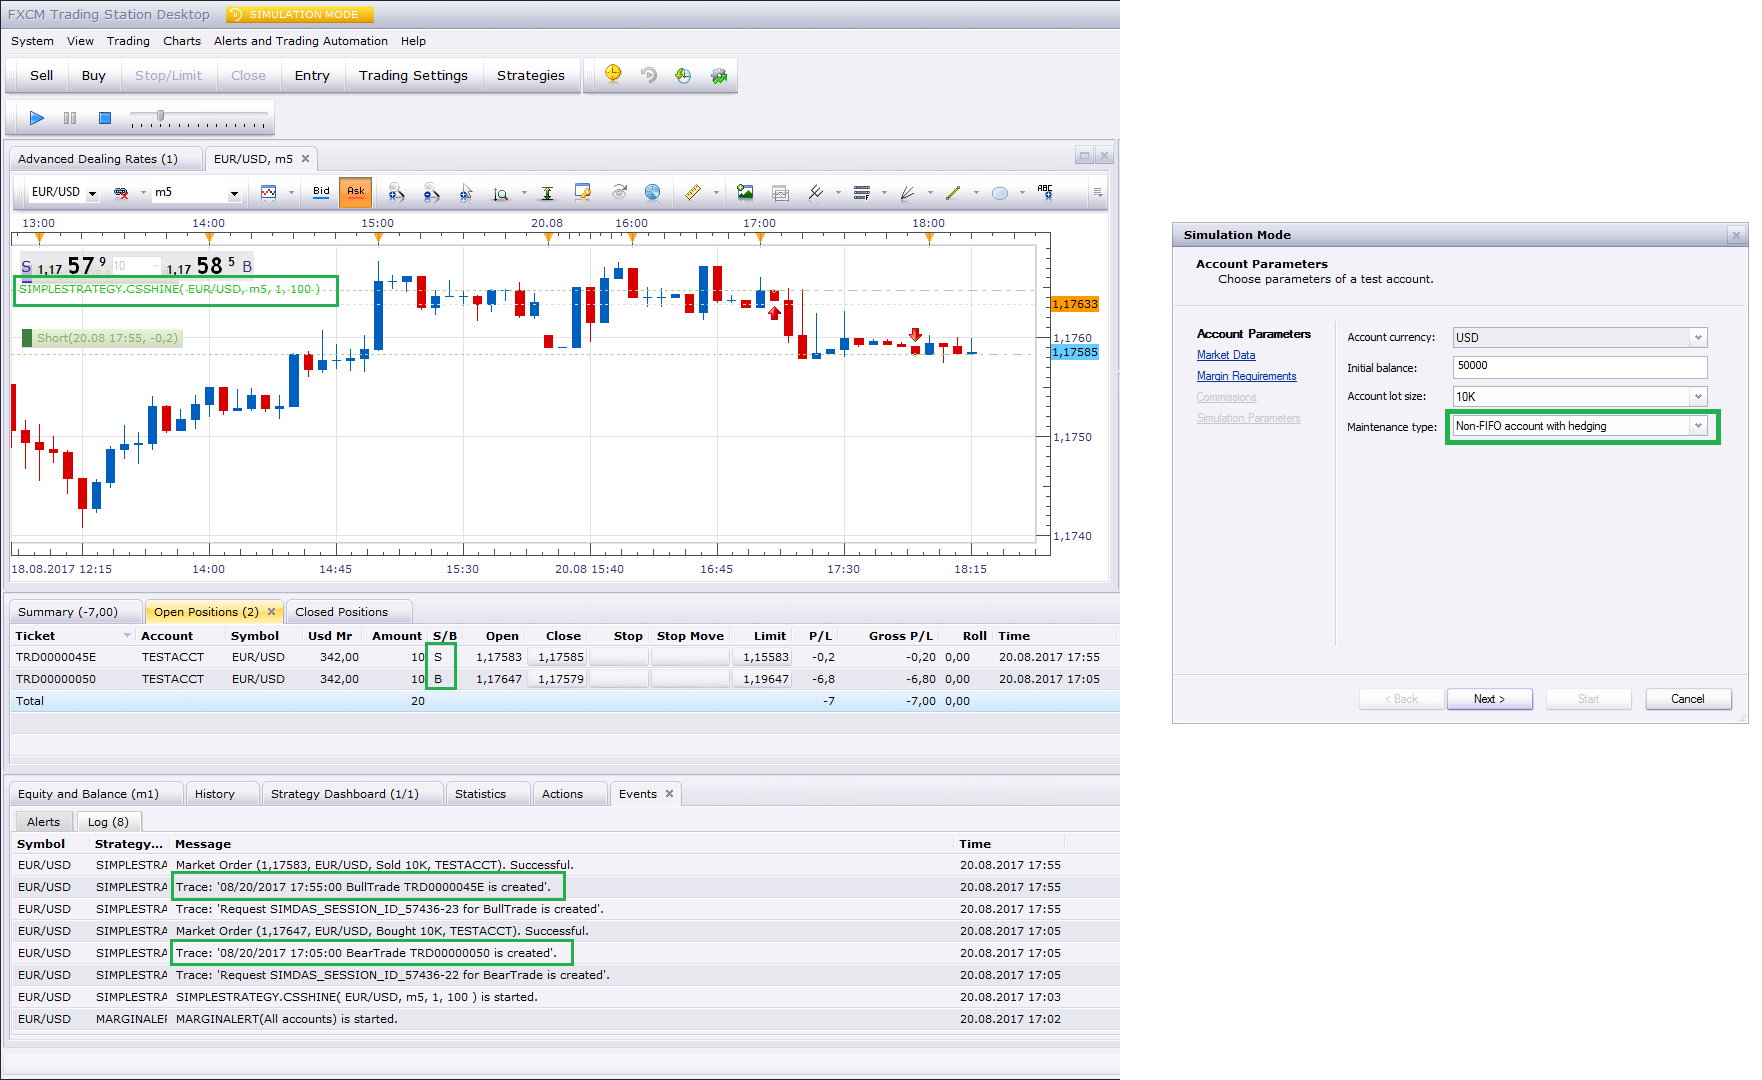The width and height of the screenshot is (1762, 1080).
Task: Open the Maintenance type dropdown
Action: click(x=1697, y=426)
